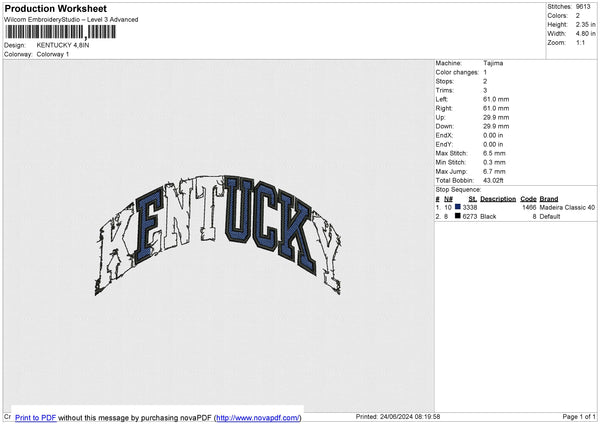This screenshot has height=424, width=600.
Task: Click the Stitches value 9613
Action: (x=583, y=7)
